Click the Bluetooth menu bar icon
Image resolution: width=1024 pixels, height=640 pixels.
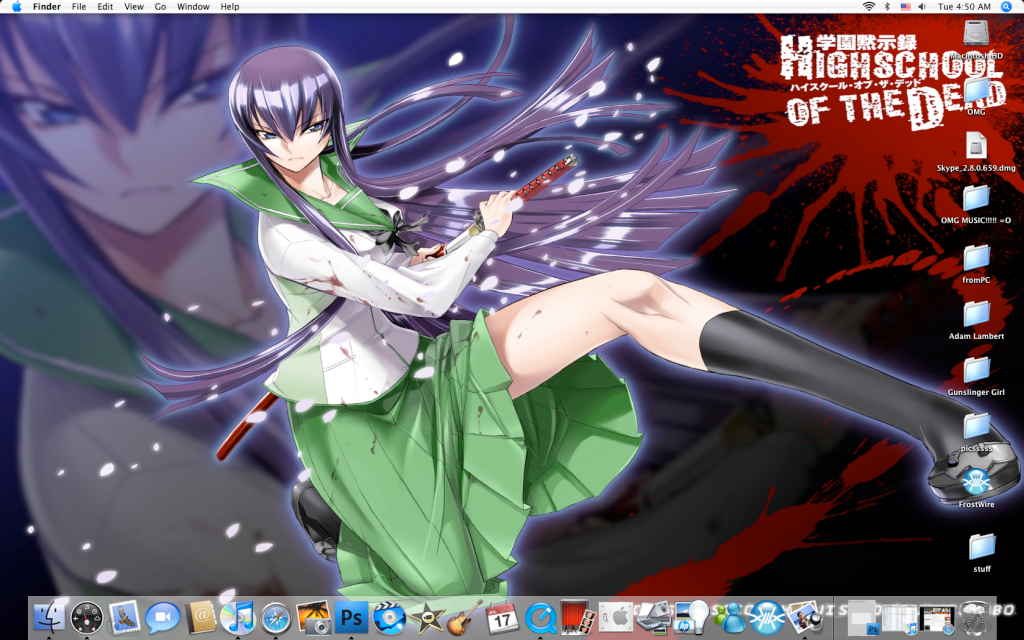[x=887, y=7]
